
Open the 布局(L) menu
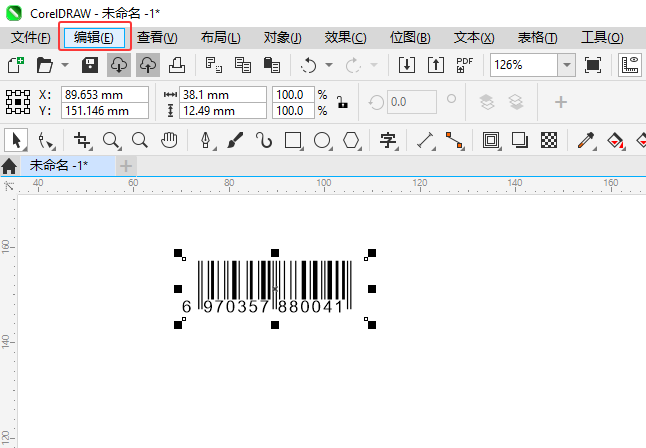pos(220,38)
